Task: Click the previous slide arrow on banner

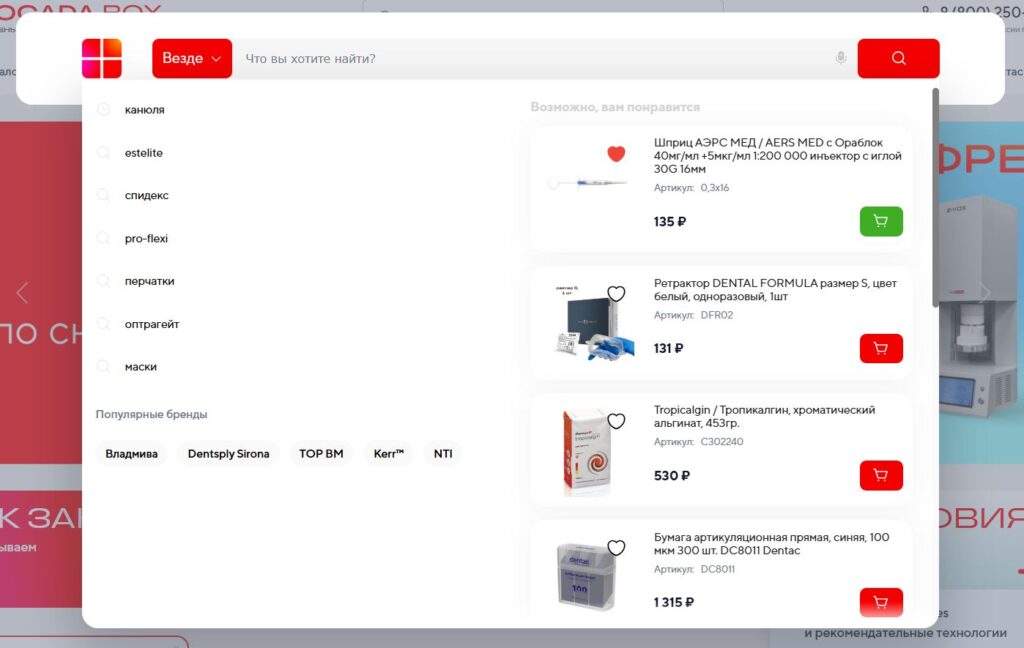Action: pyautogui.click(x=22, y=293)
